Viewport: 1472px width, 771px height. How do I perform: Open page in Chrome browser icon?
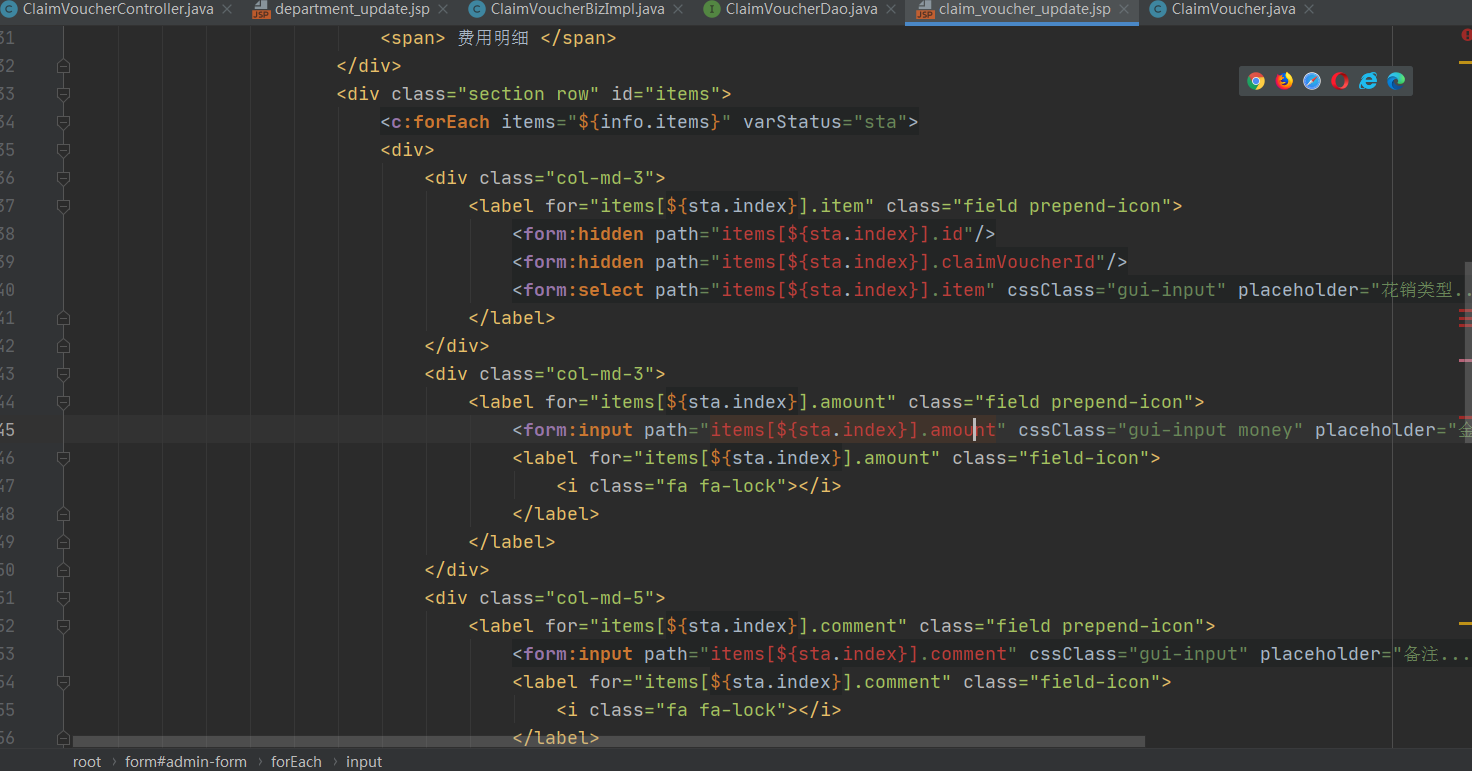click(1256, 81)
